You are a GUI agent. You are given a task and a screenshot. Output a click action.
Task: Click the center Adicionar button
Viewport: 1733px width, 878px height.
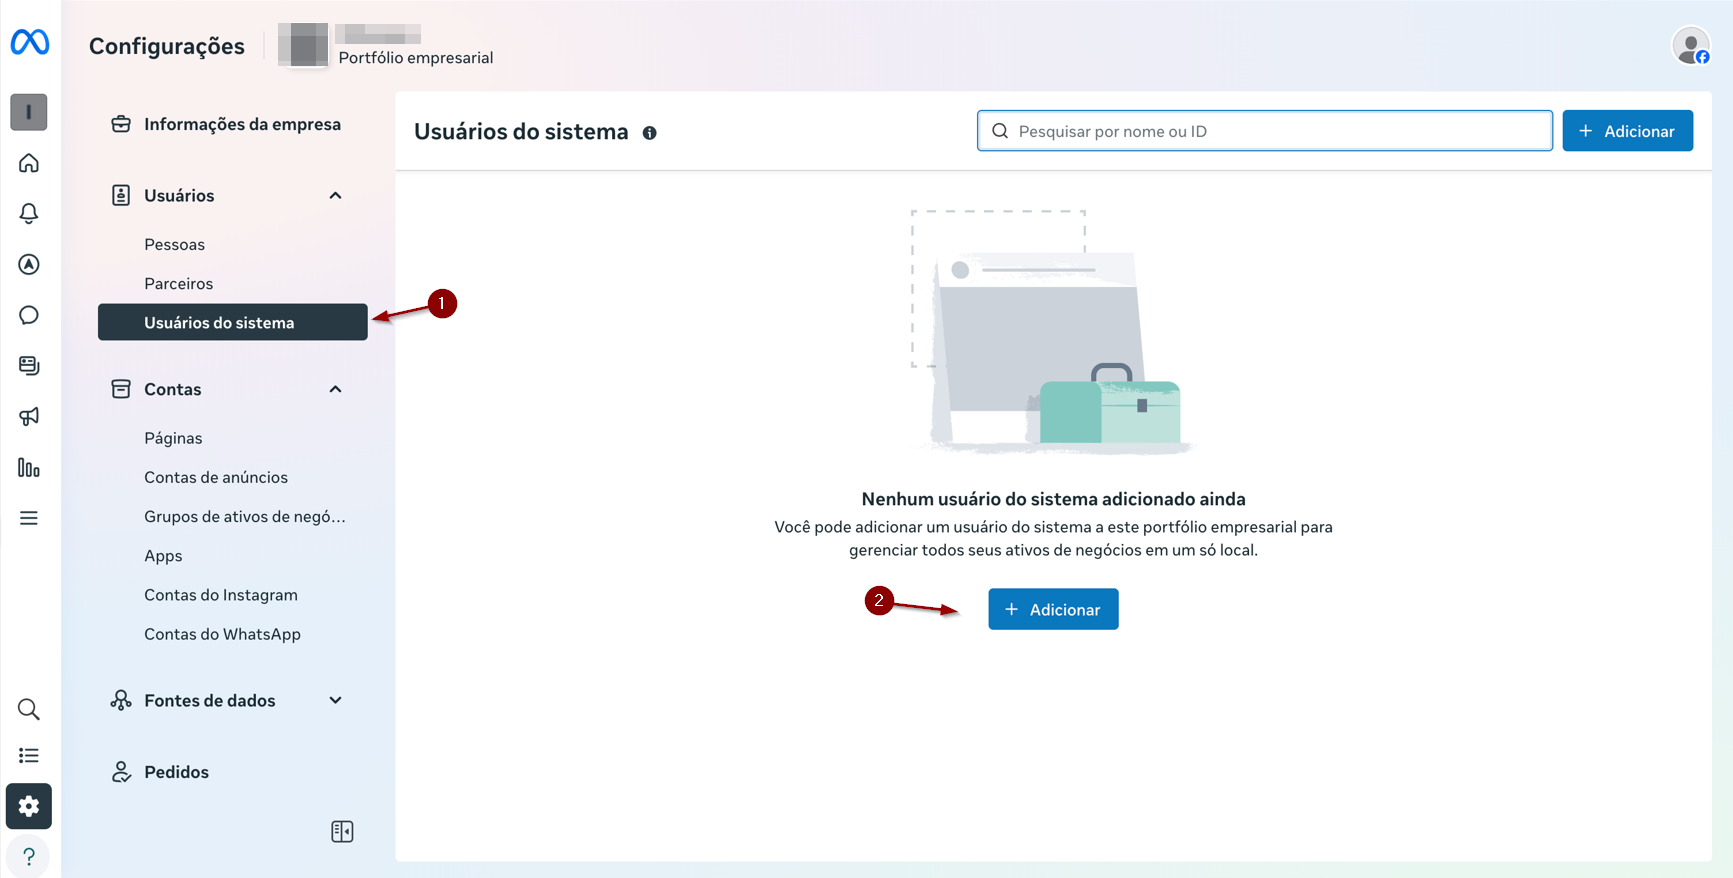(1053, 609)
